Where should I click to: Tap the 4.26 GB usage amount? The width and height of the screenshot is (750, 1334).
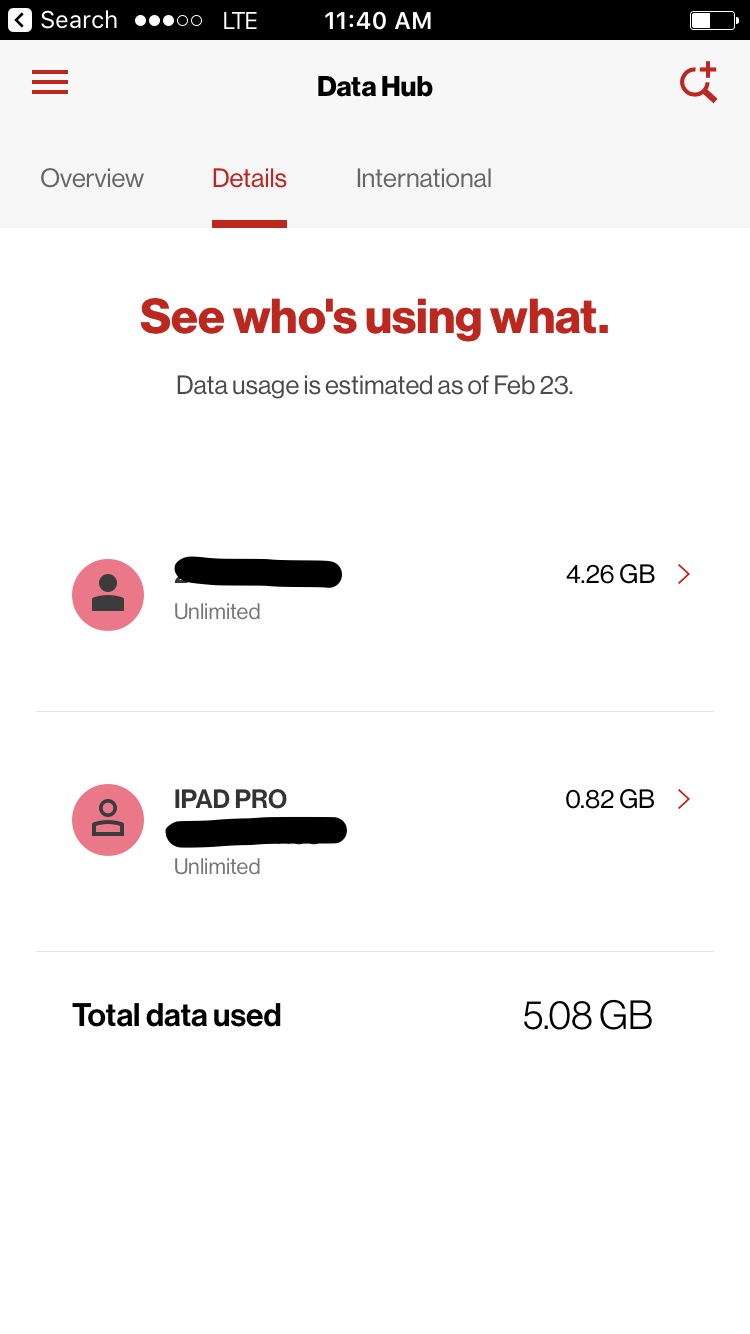(610, 574)
